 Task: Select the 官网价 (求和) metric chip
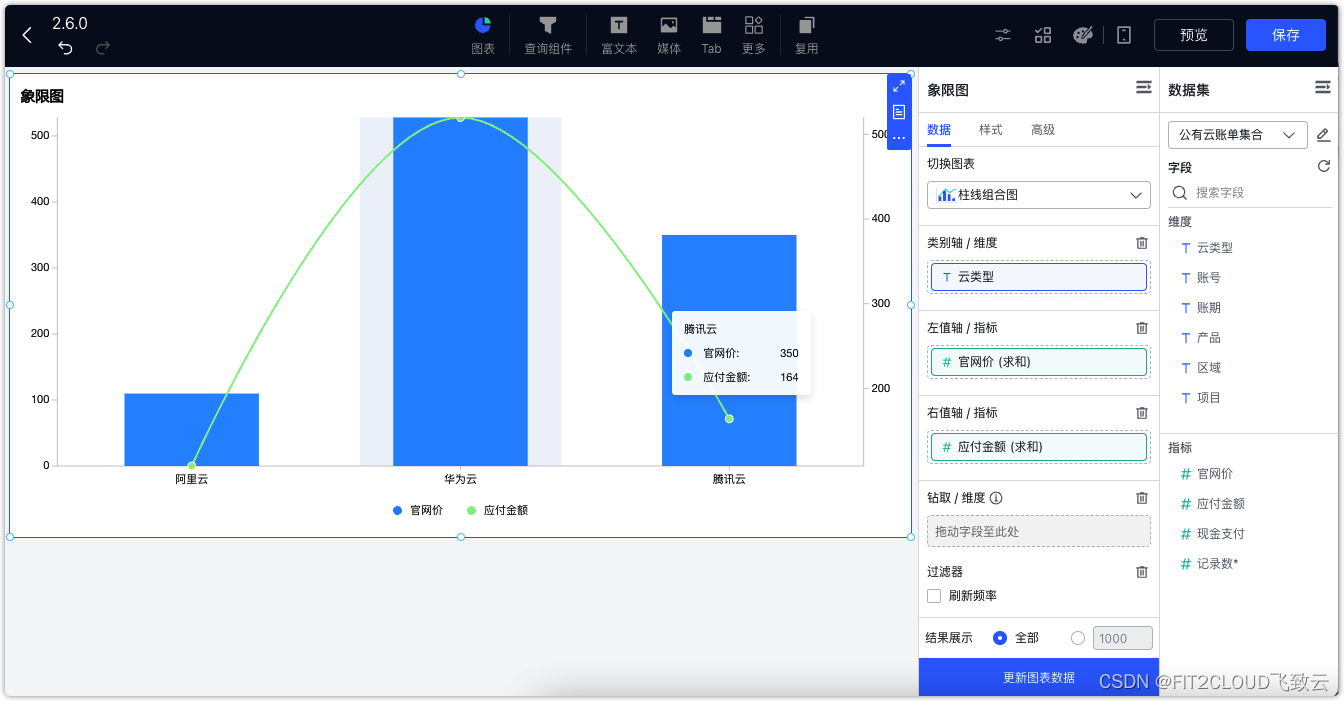pyautogui.click(x=1039, y=362)
